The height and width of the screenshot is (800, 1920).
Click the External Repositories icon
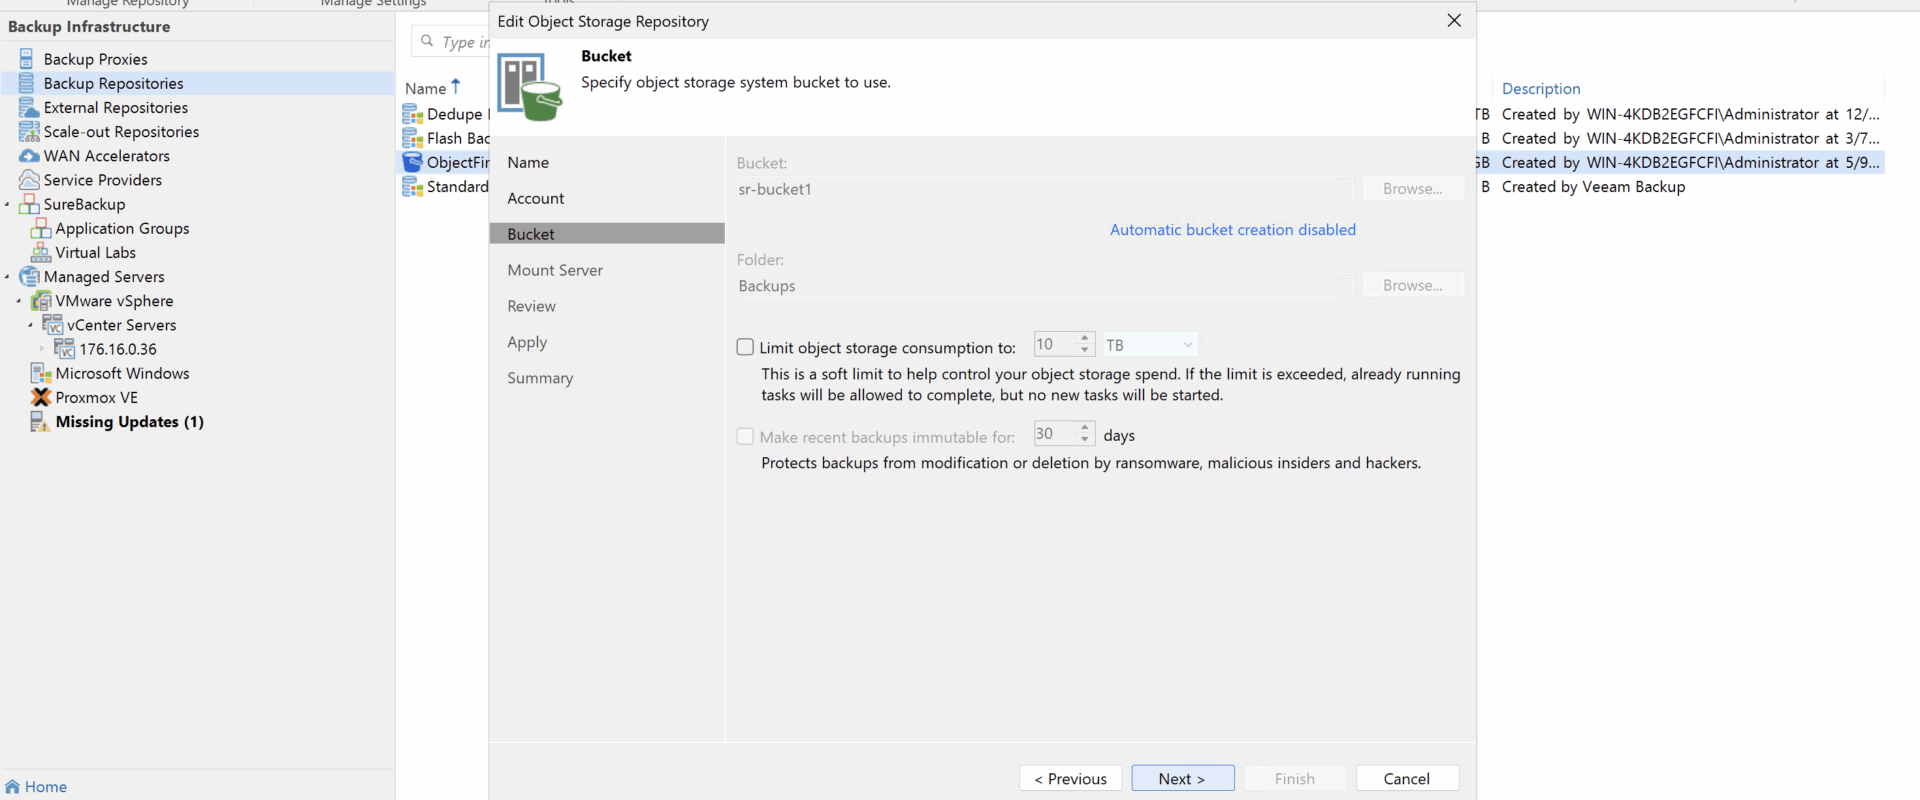[29, 107]
